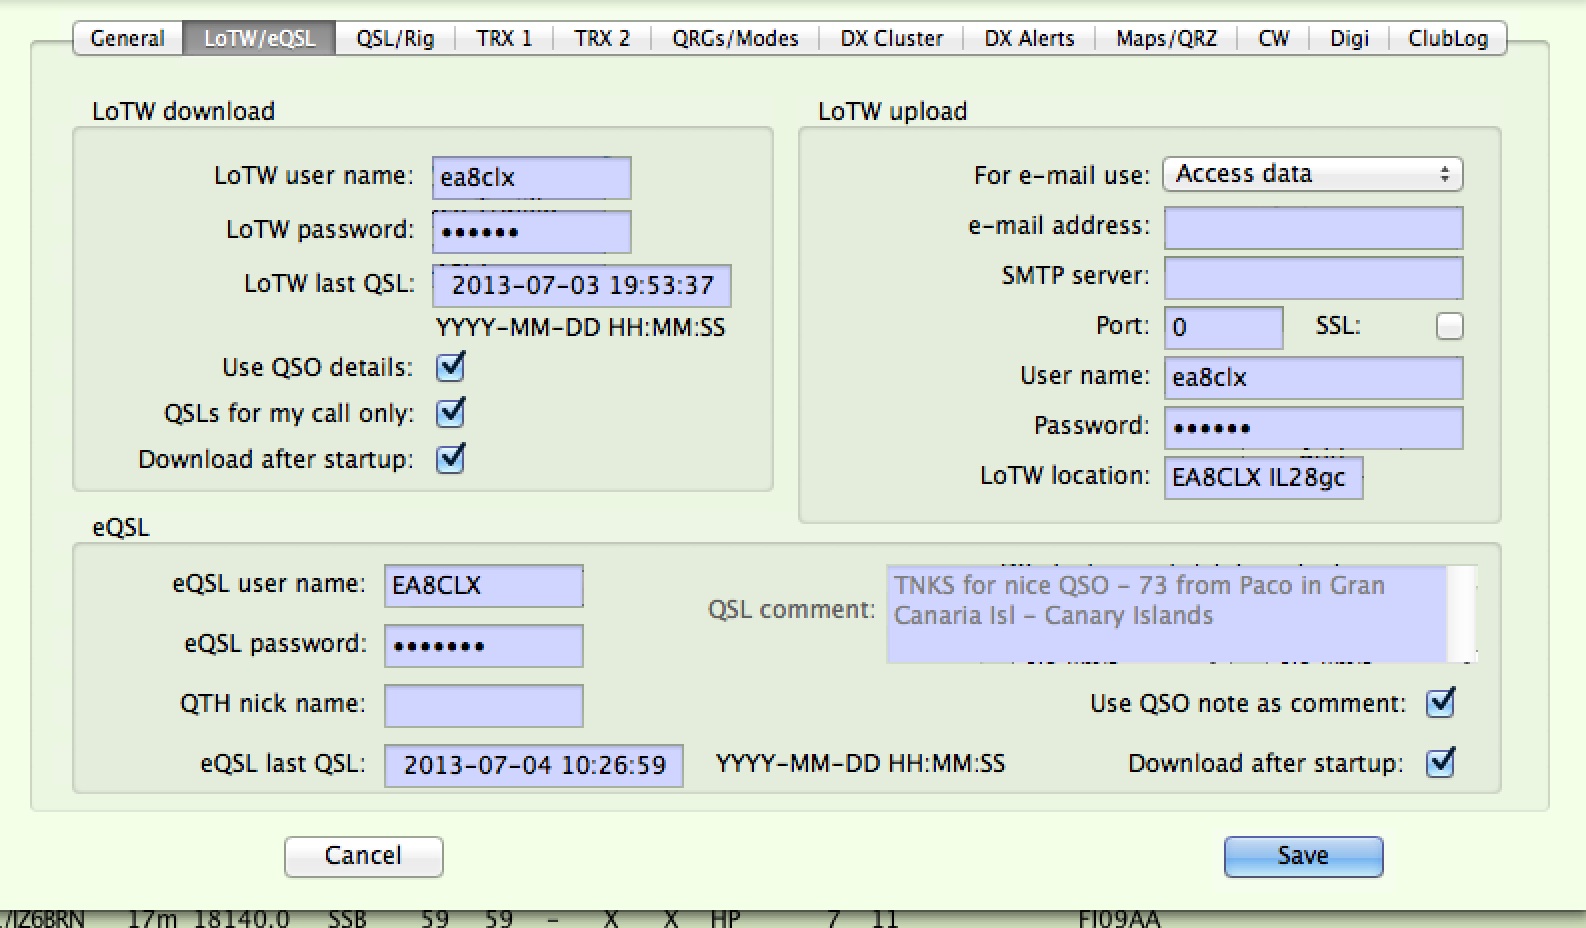Switch to the CW tab
The width and height of the screenshot is (1586, 928).
pos(1273,39)
